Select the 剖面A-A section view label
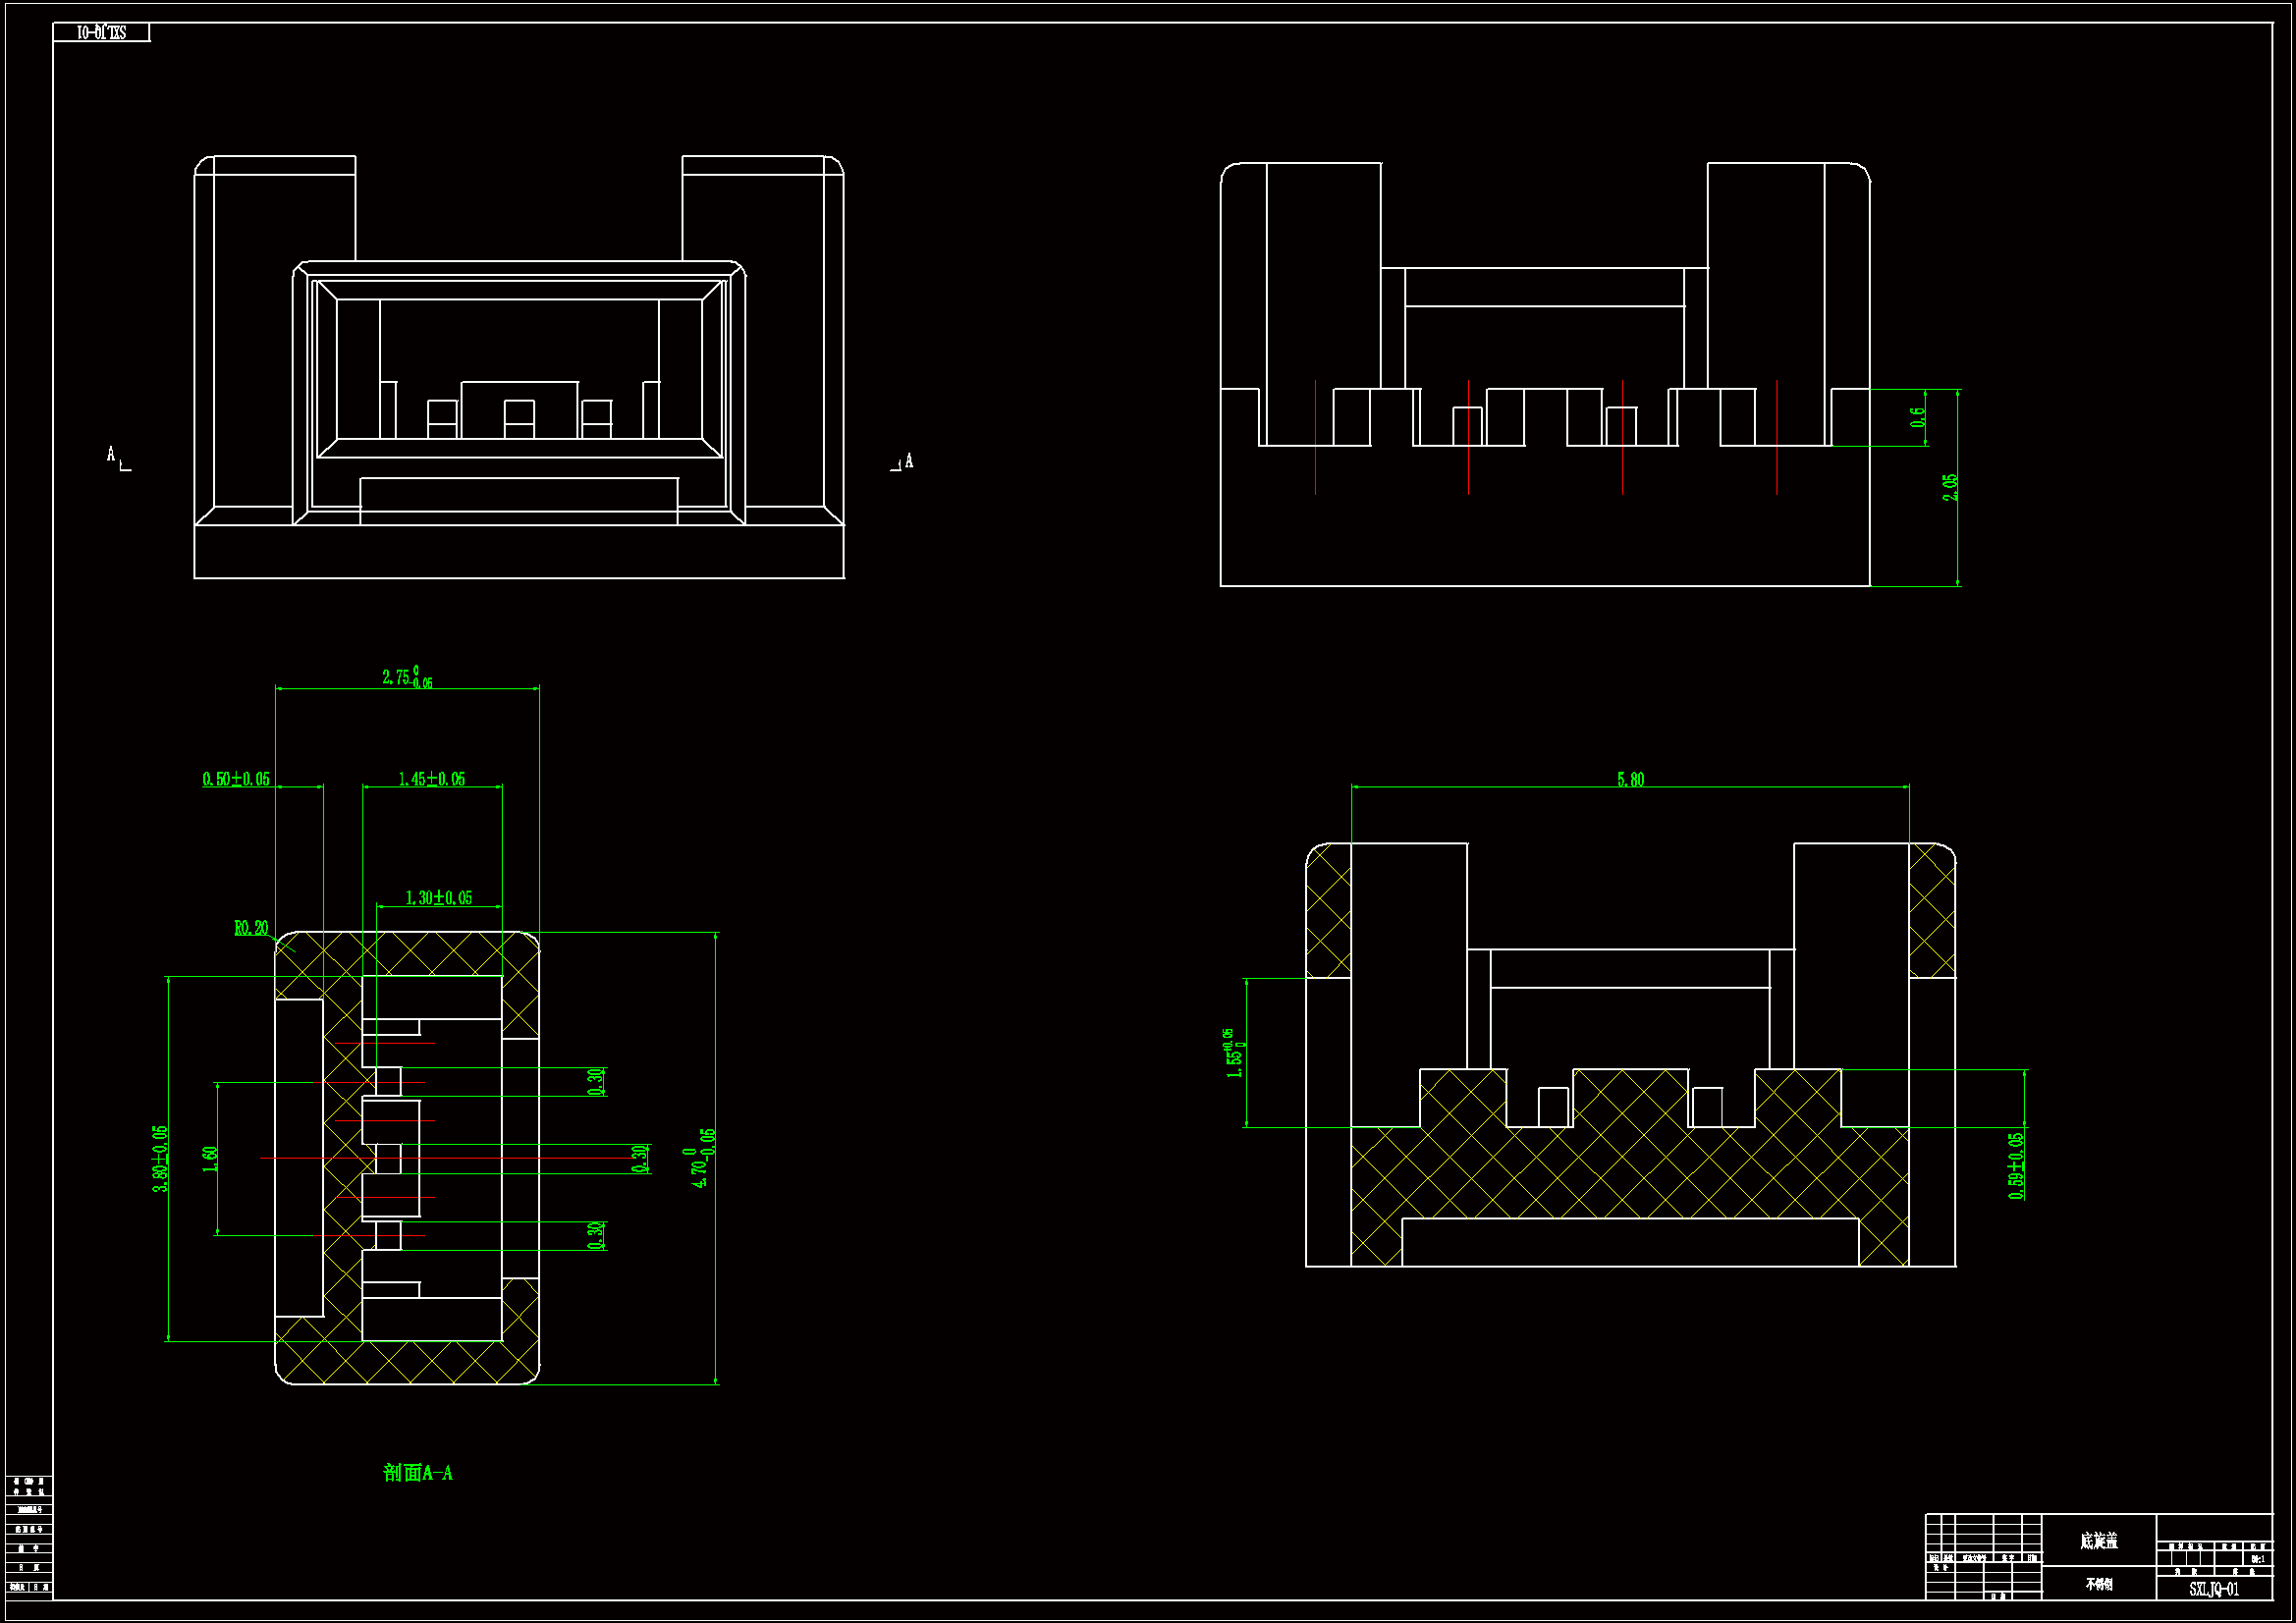Screen dimensions: 2296x1623 tap(418, 1473)
